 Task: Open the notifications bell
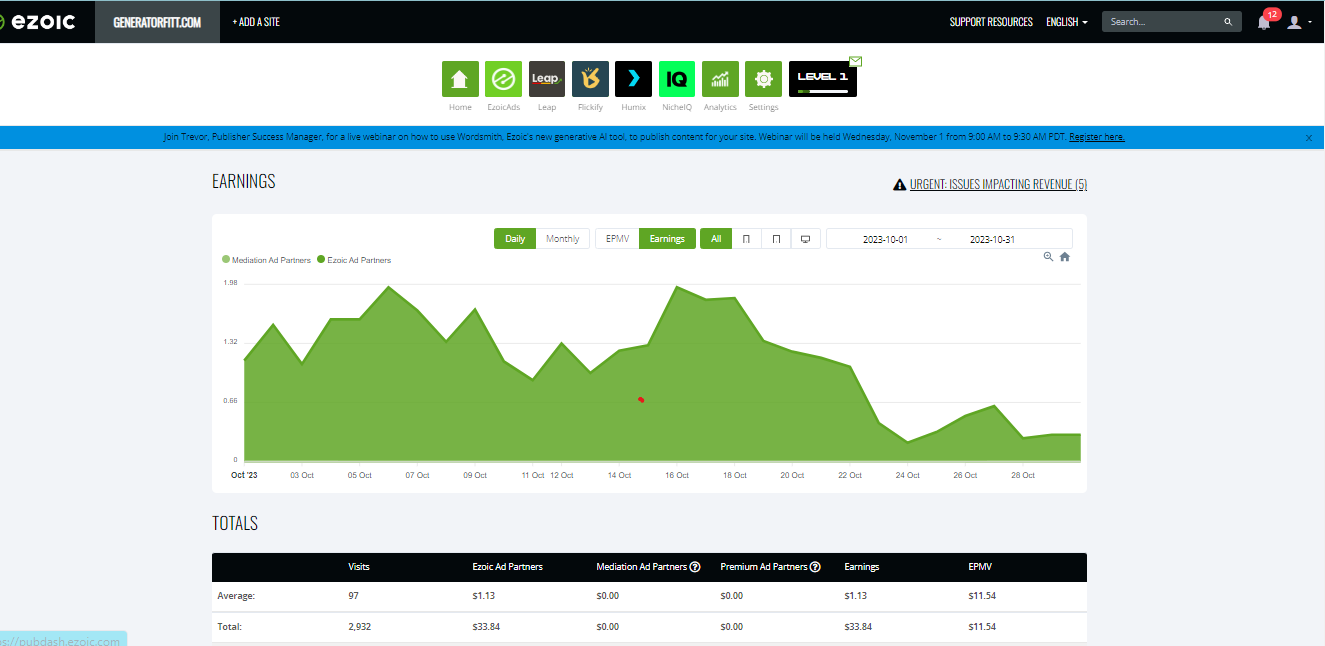click(x=1264, y=22)
